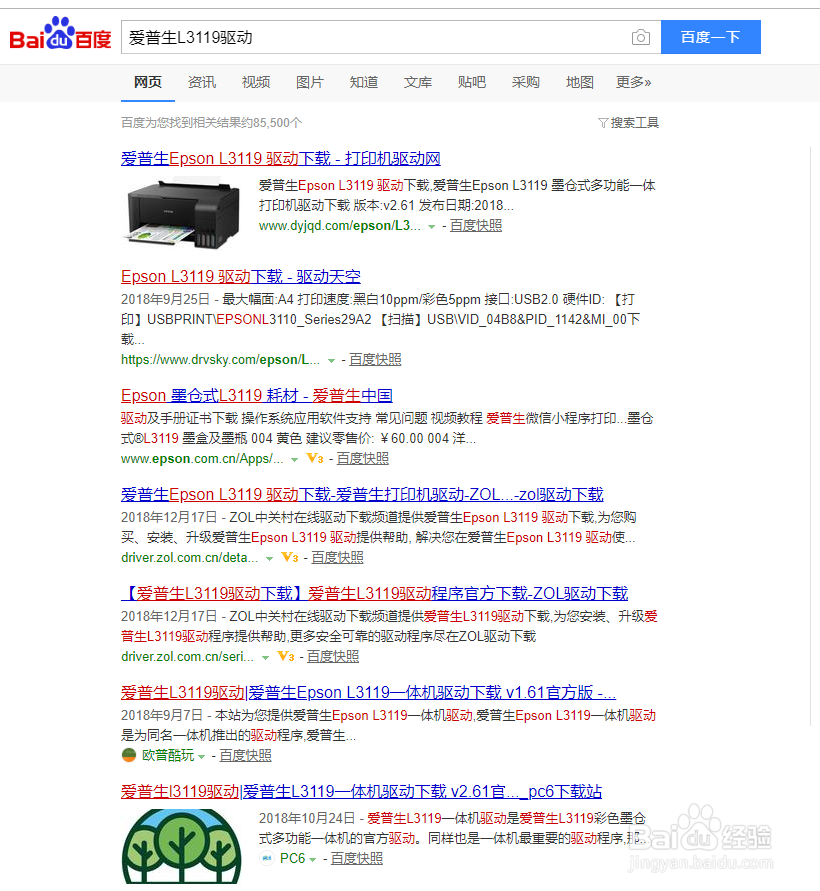
Task: Expand dropdown arrow next to epson.com.cn URL
Action: (294, 460)
